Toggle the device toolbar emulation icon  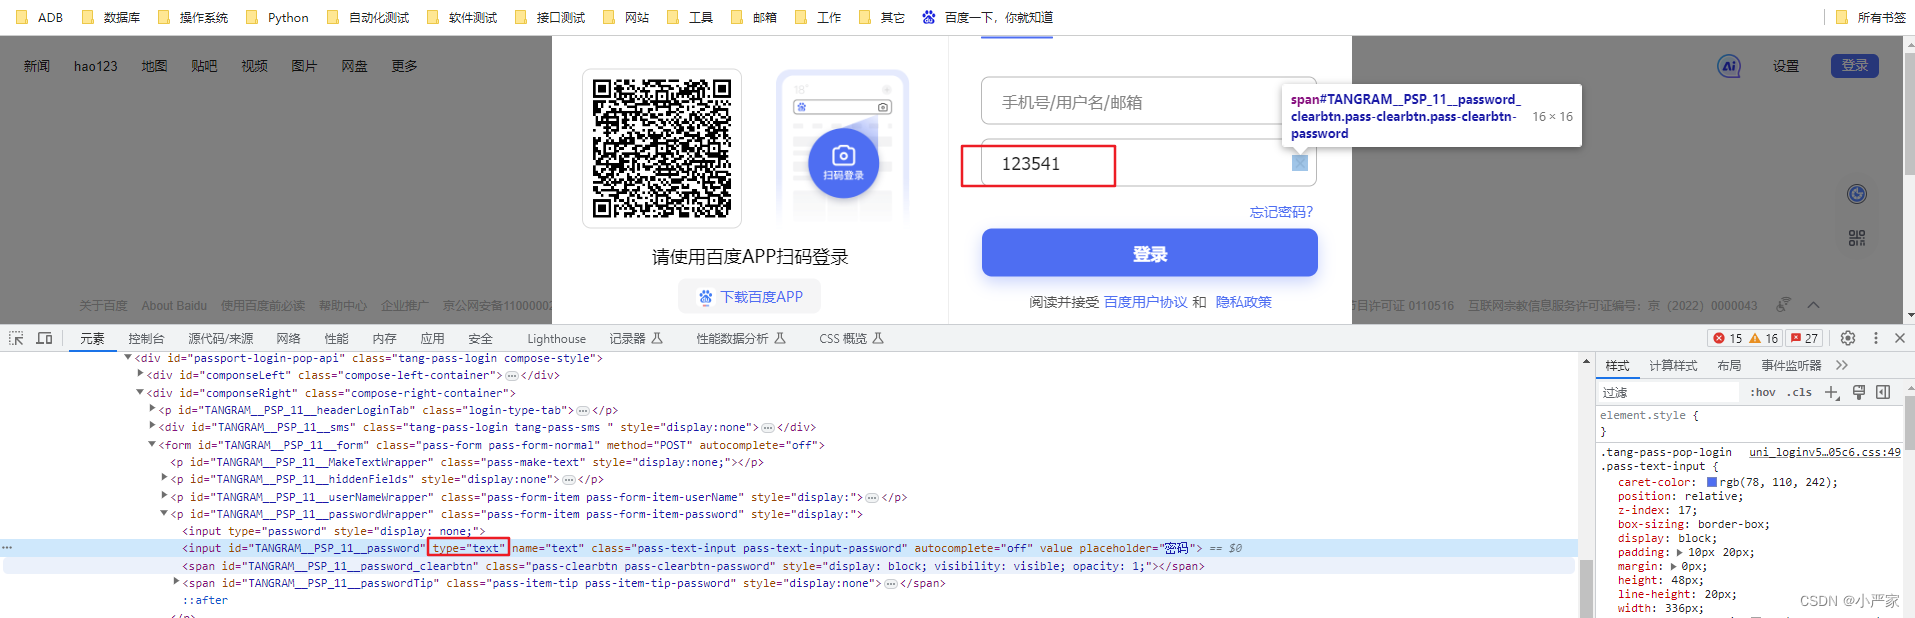(45, 338)
